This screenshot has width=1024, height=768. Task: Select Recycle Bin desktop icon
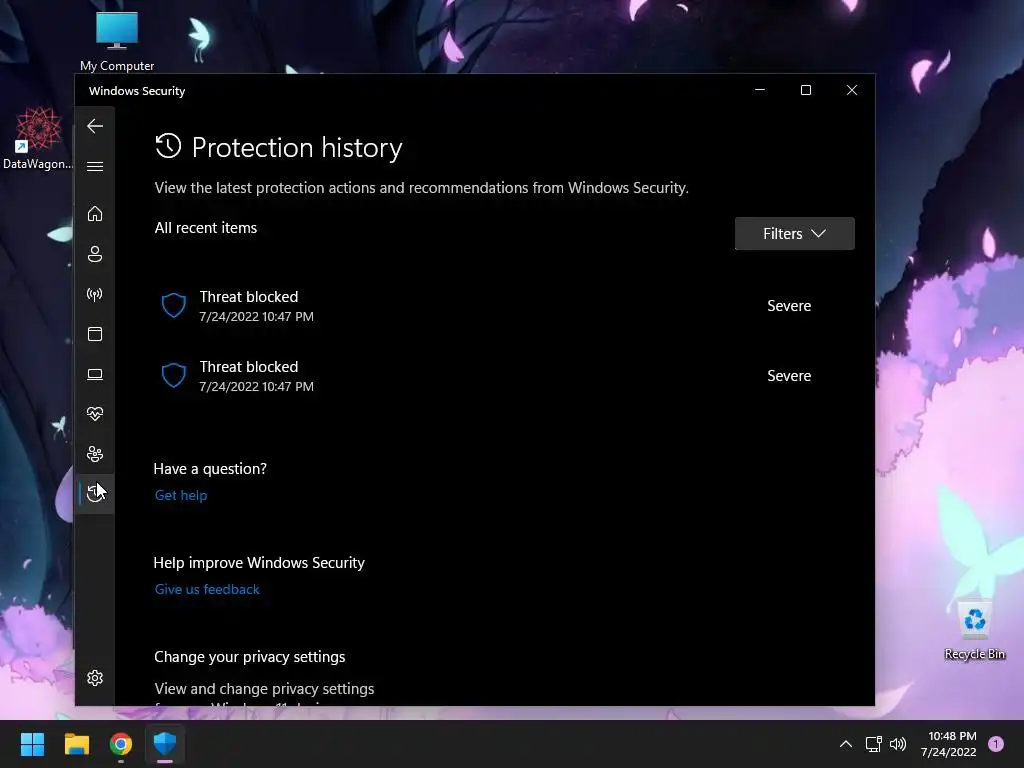click(x=974, y=630)
